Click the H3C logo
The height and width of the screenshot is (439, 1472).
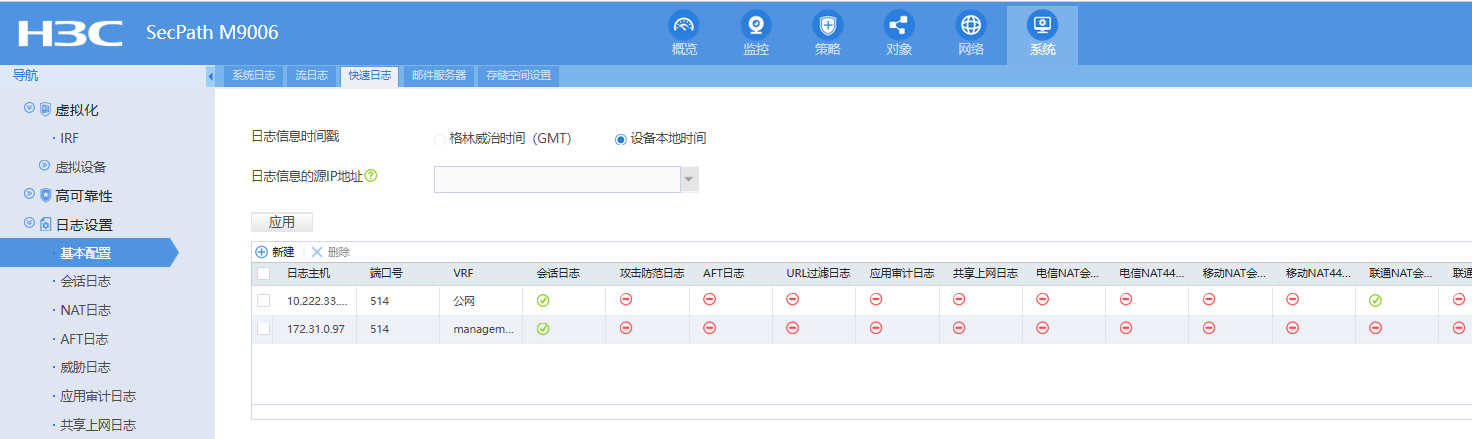(70, 33)
